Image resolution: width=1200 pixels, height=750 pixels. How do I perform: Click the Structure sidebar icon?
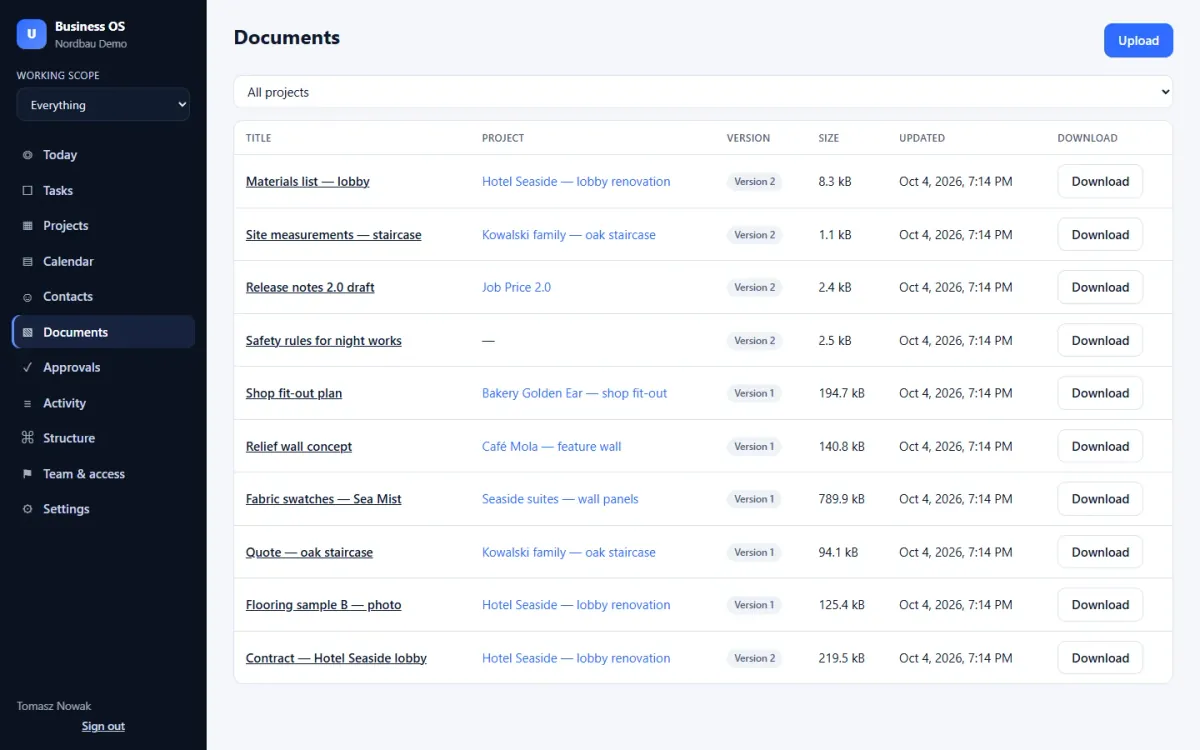pyautogui.click(x=27, y=438)
